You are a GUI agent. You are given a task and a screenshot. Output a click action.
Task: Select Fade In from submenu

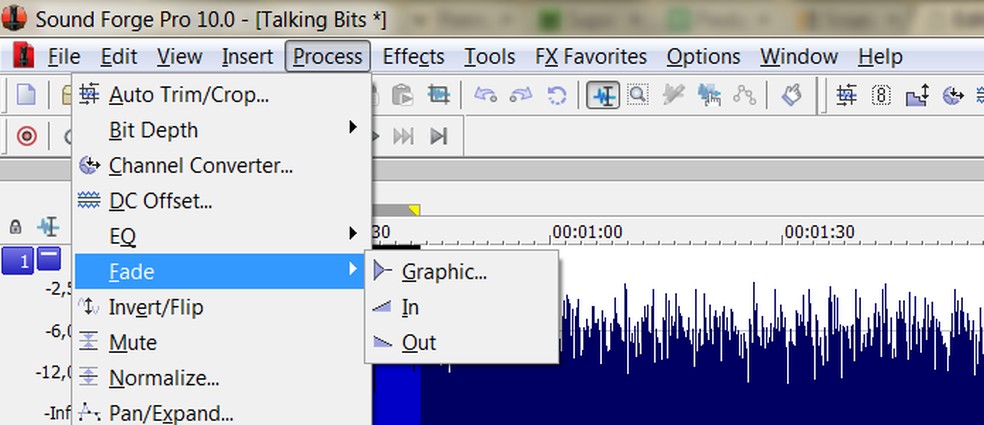[461, 307]
